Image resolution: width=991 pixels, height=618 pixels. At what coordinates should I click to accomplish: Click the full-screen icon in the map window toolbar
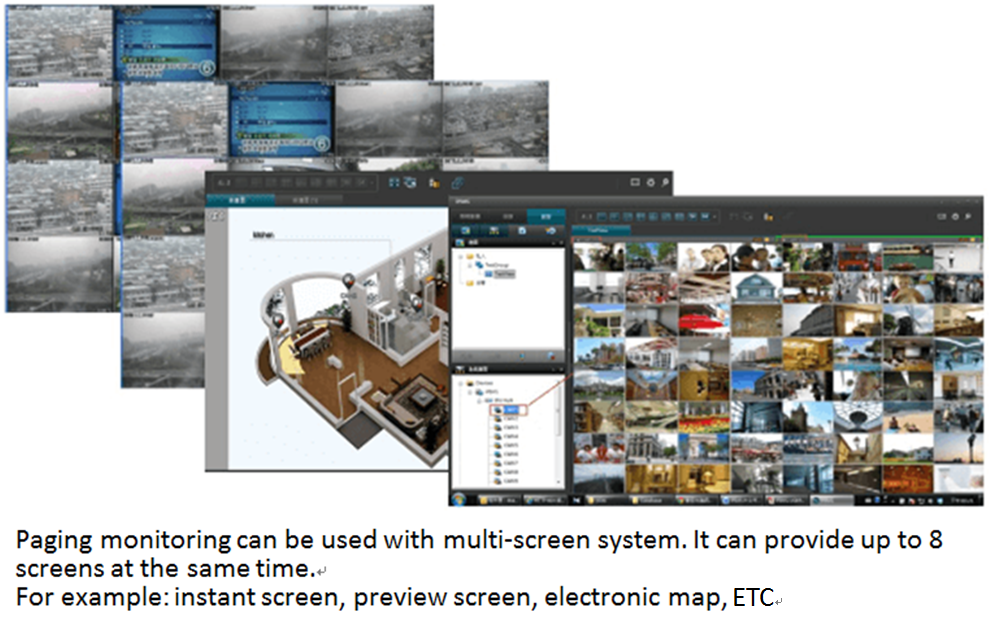point(394,183)
